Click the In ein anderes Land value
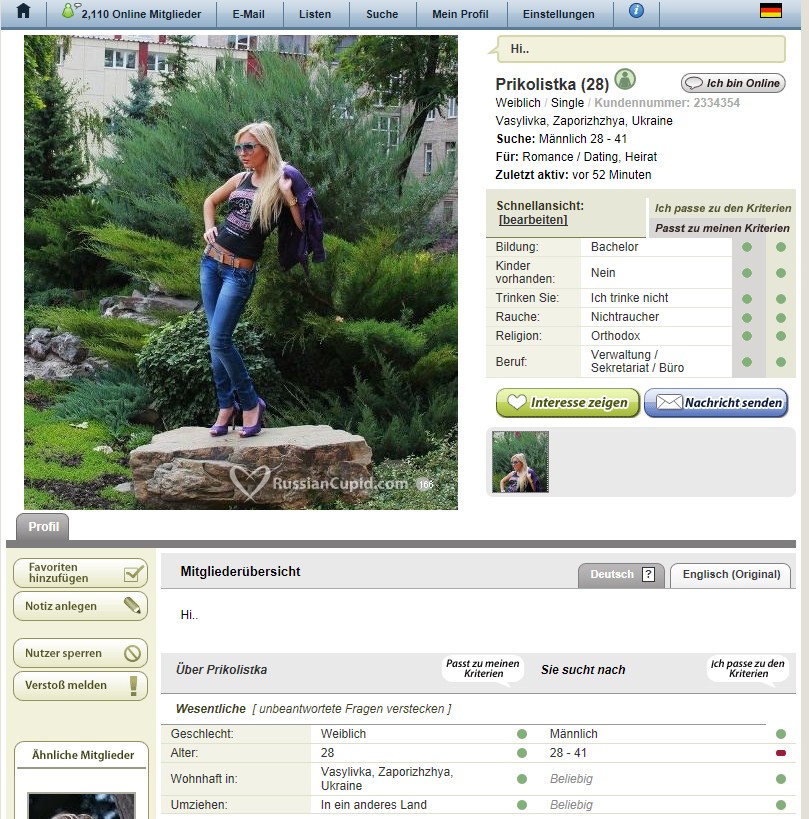Image resolution: width=809 pixels, height=819 pixels. [x=373, y=805]
